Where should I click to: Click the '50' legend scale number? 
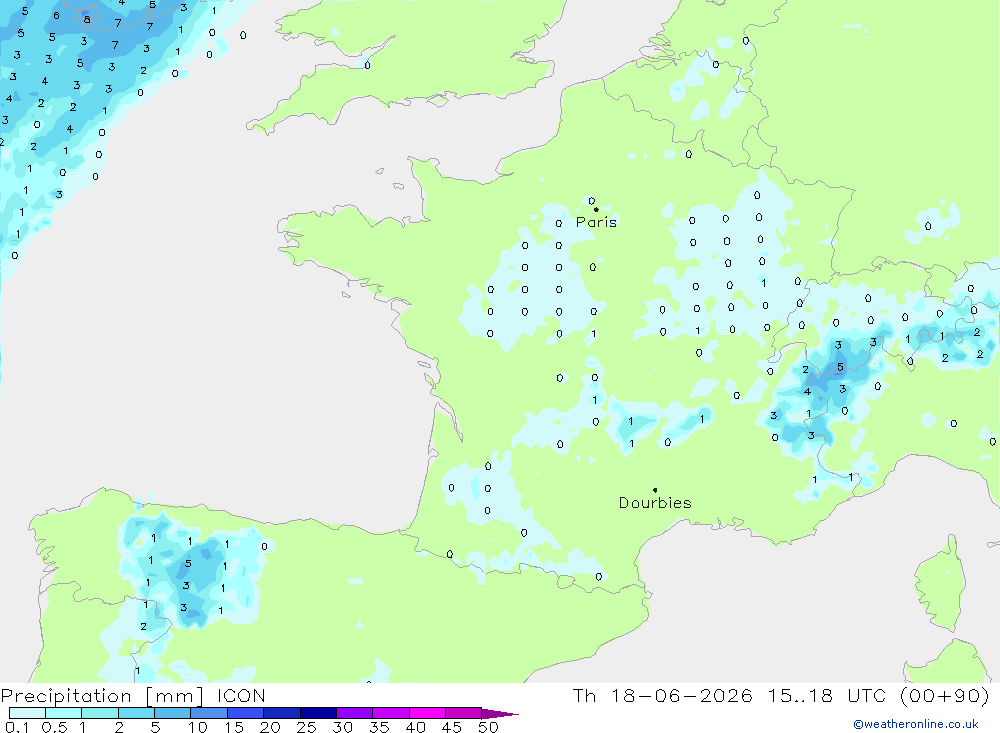click(489, 727)
